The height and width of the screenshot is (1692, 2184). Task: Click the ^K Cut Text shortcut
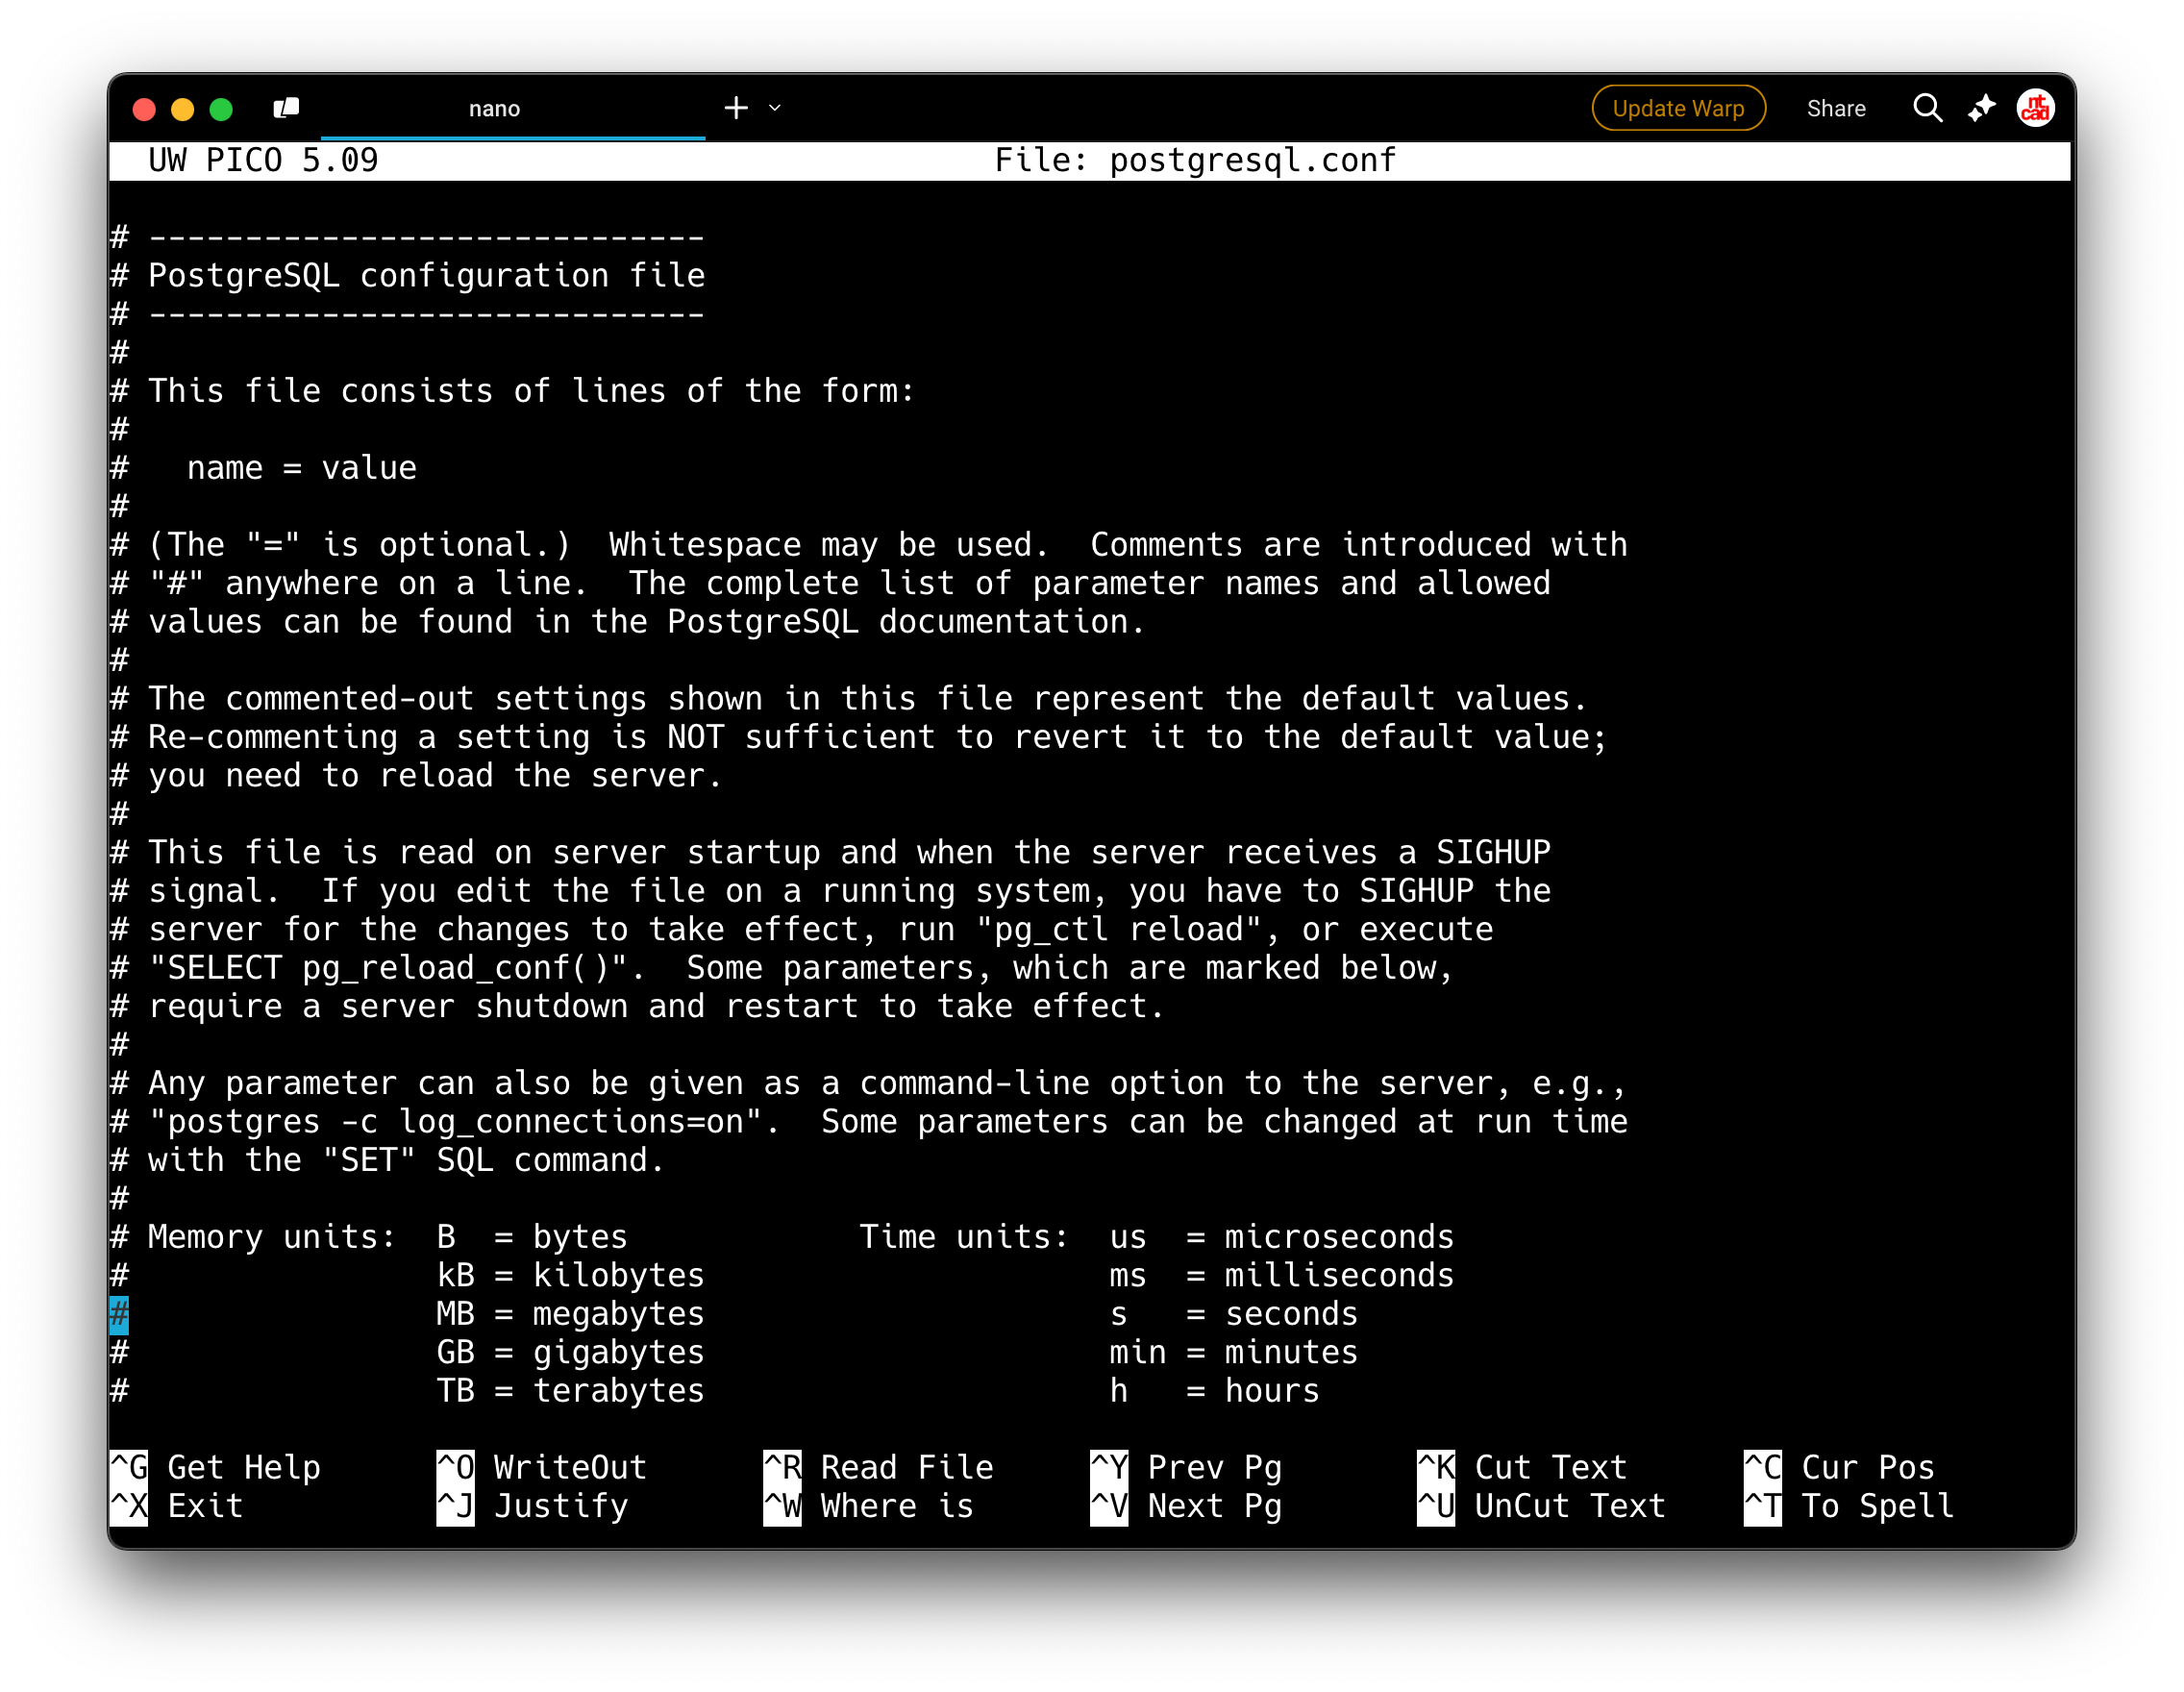coord(1522,1467)
